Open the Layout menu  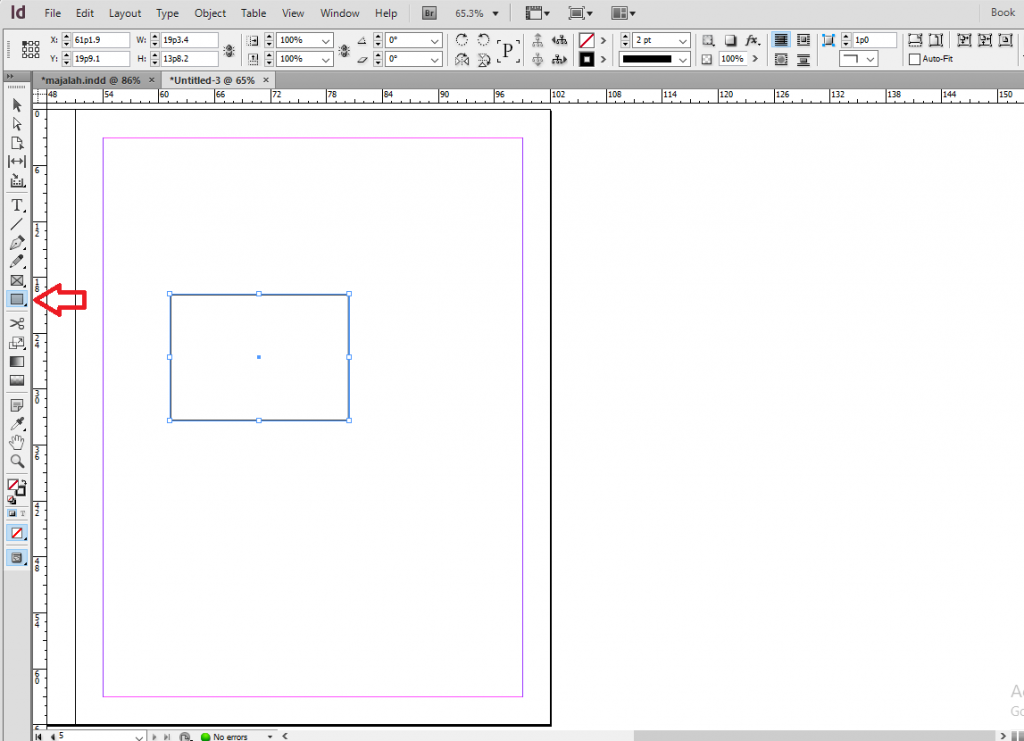[124, 13]
